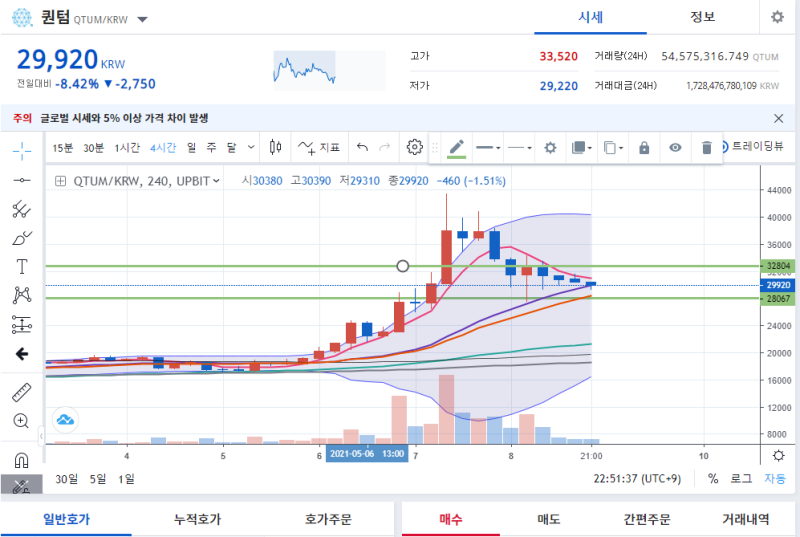Switch to the 호가주문 tab
The width and height of the screenshot is (800, 537).
pyautogui.click(x=328, y=519)
